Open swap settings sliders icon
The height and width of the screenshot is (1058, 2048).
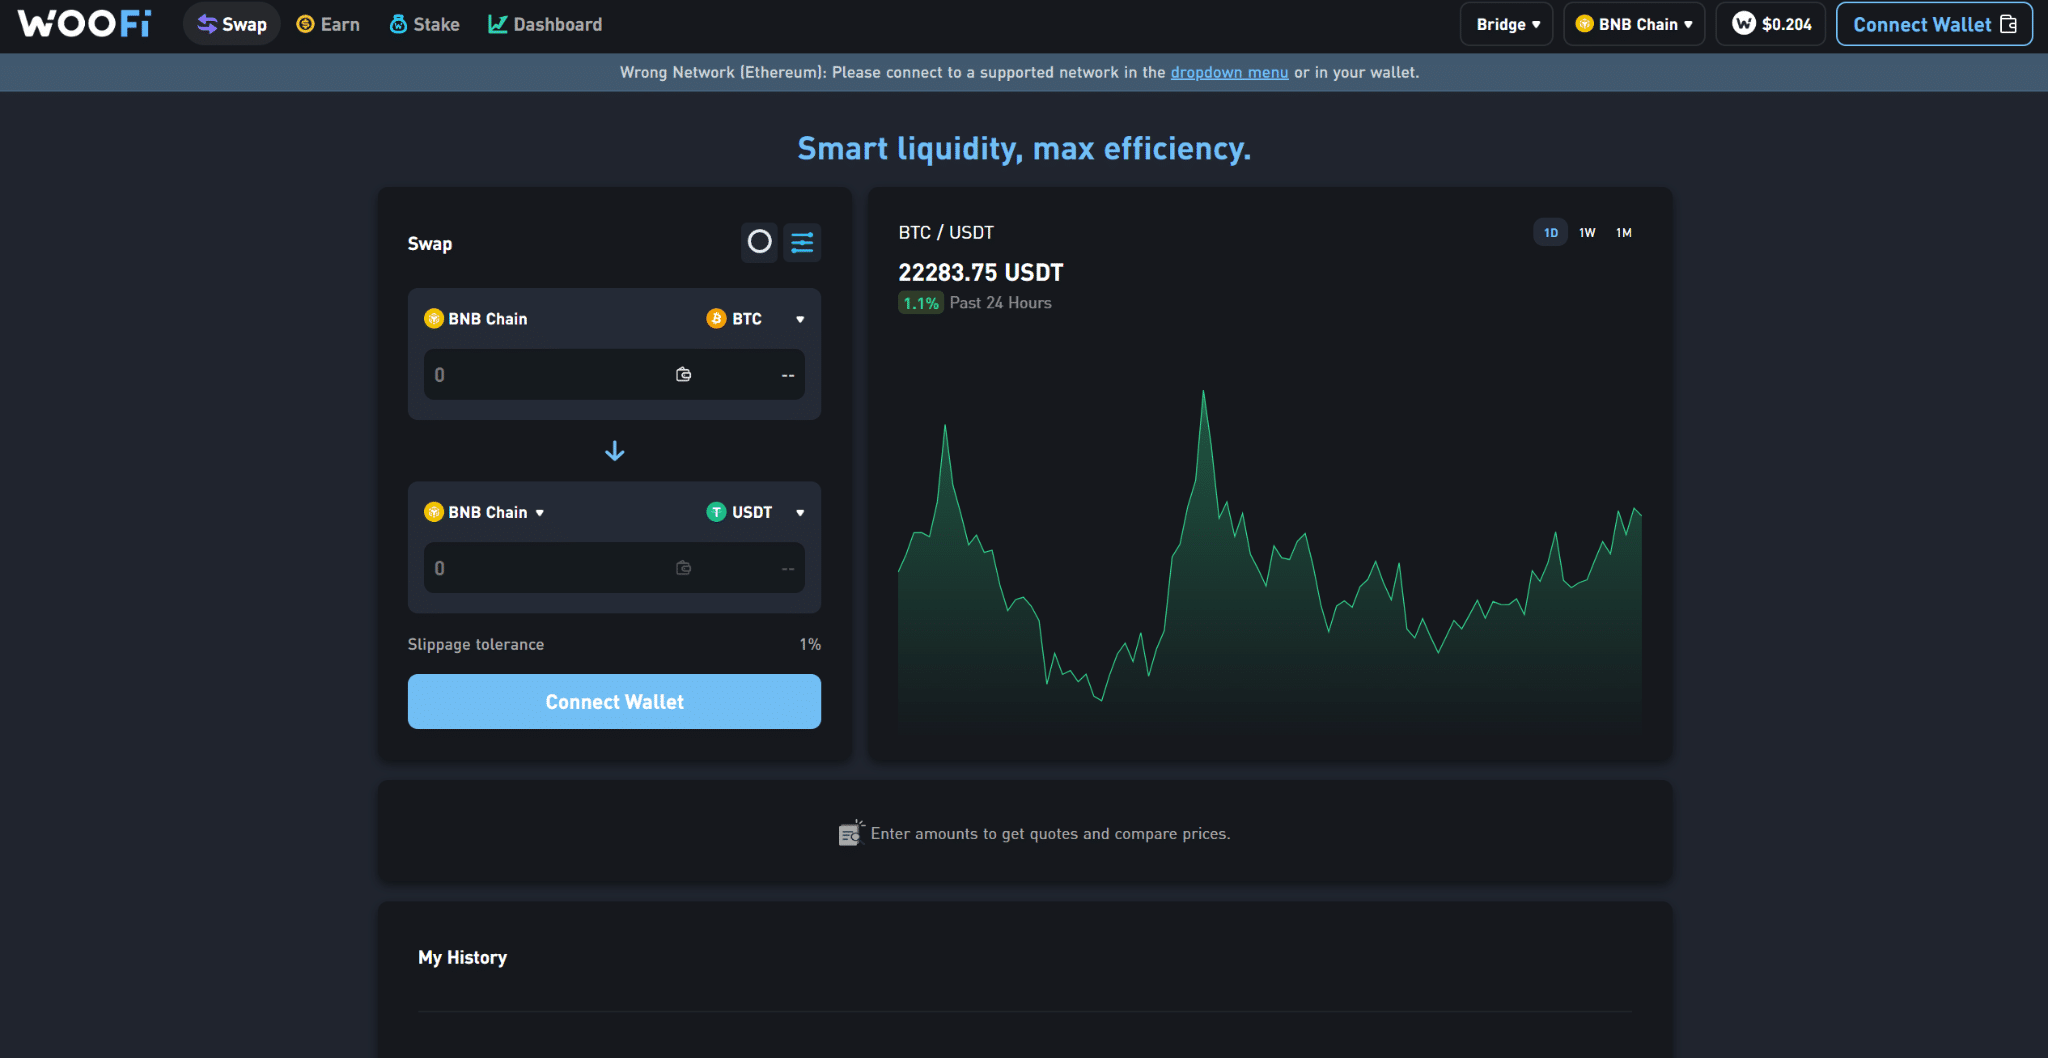(x=802, y=242)
